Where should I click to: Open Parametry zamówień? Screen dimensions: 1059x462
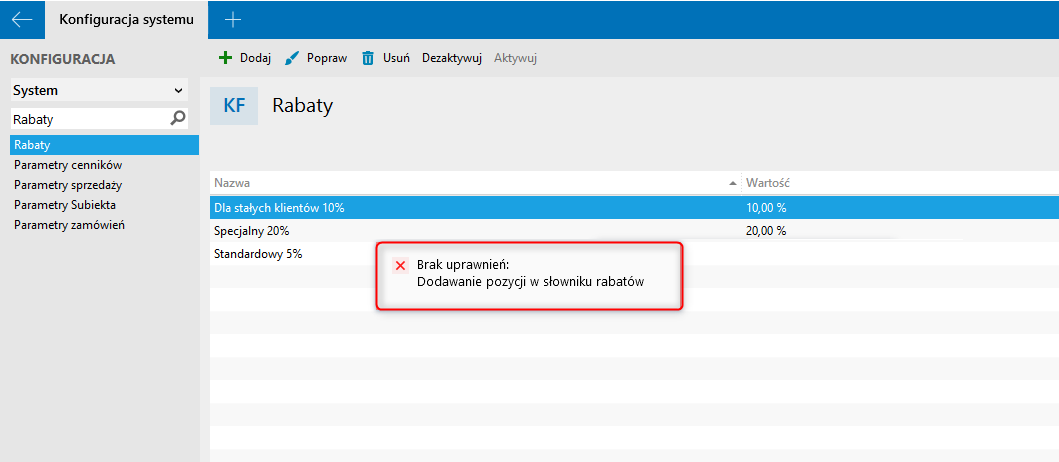click(69, 225)
